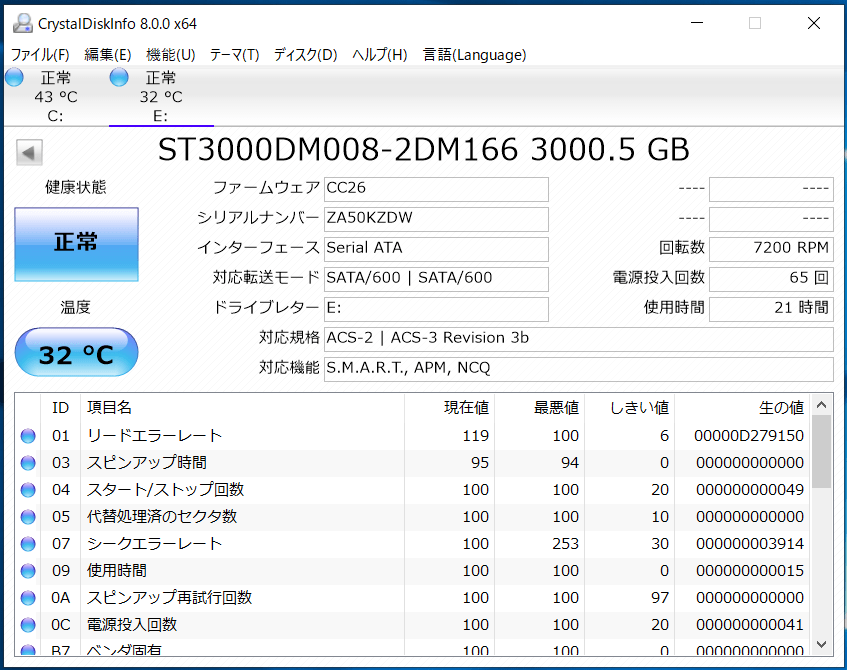Select the 代替処理済のセクタ数 attribute row
This screenshot has height=670, width=847.
pyautogui.click(x=412, y=517)
